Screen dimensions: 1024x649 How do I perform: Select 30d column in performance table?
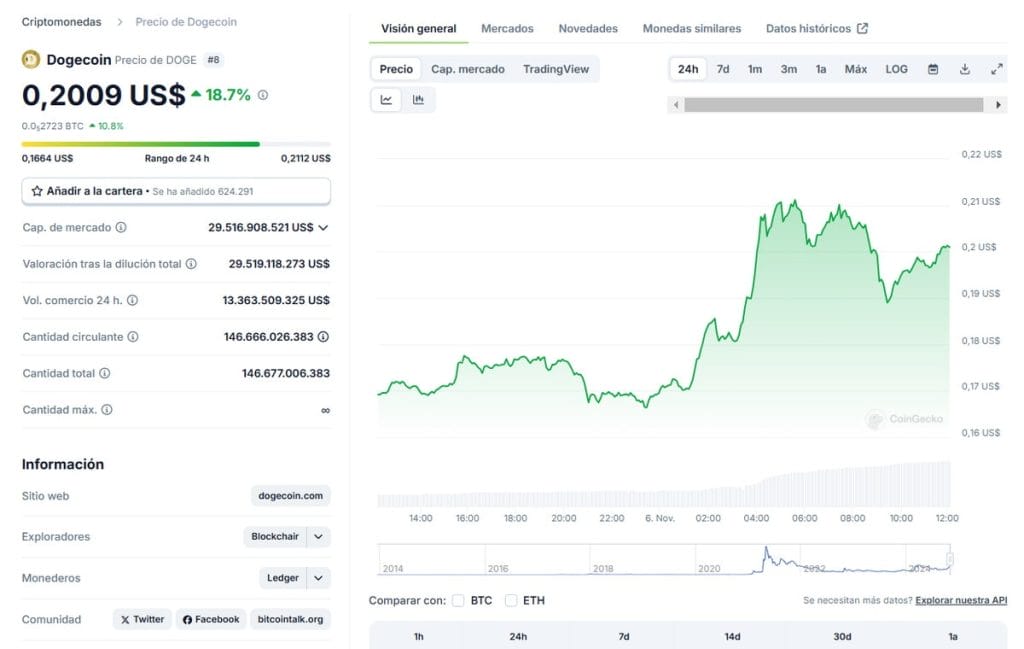(842, 636)
